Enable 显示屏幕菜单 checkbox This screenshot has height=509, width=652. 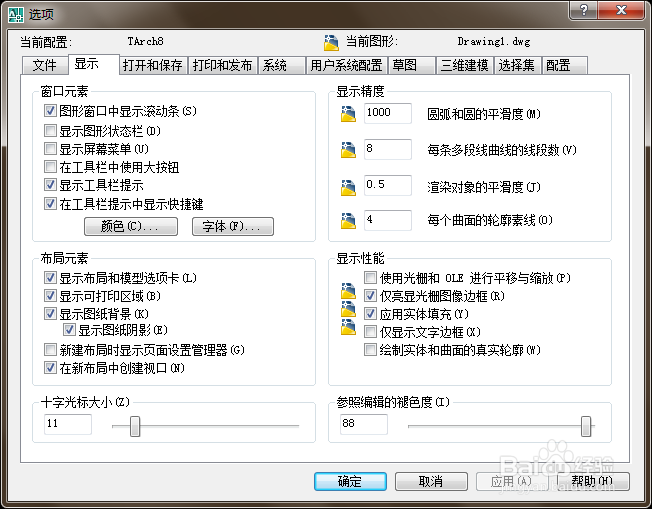coord(50,149)
